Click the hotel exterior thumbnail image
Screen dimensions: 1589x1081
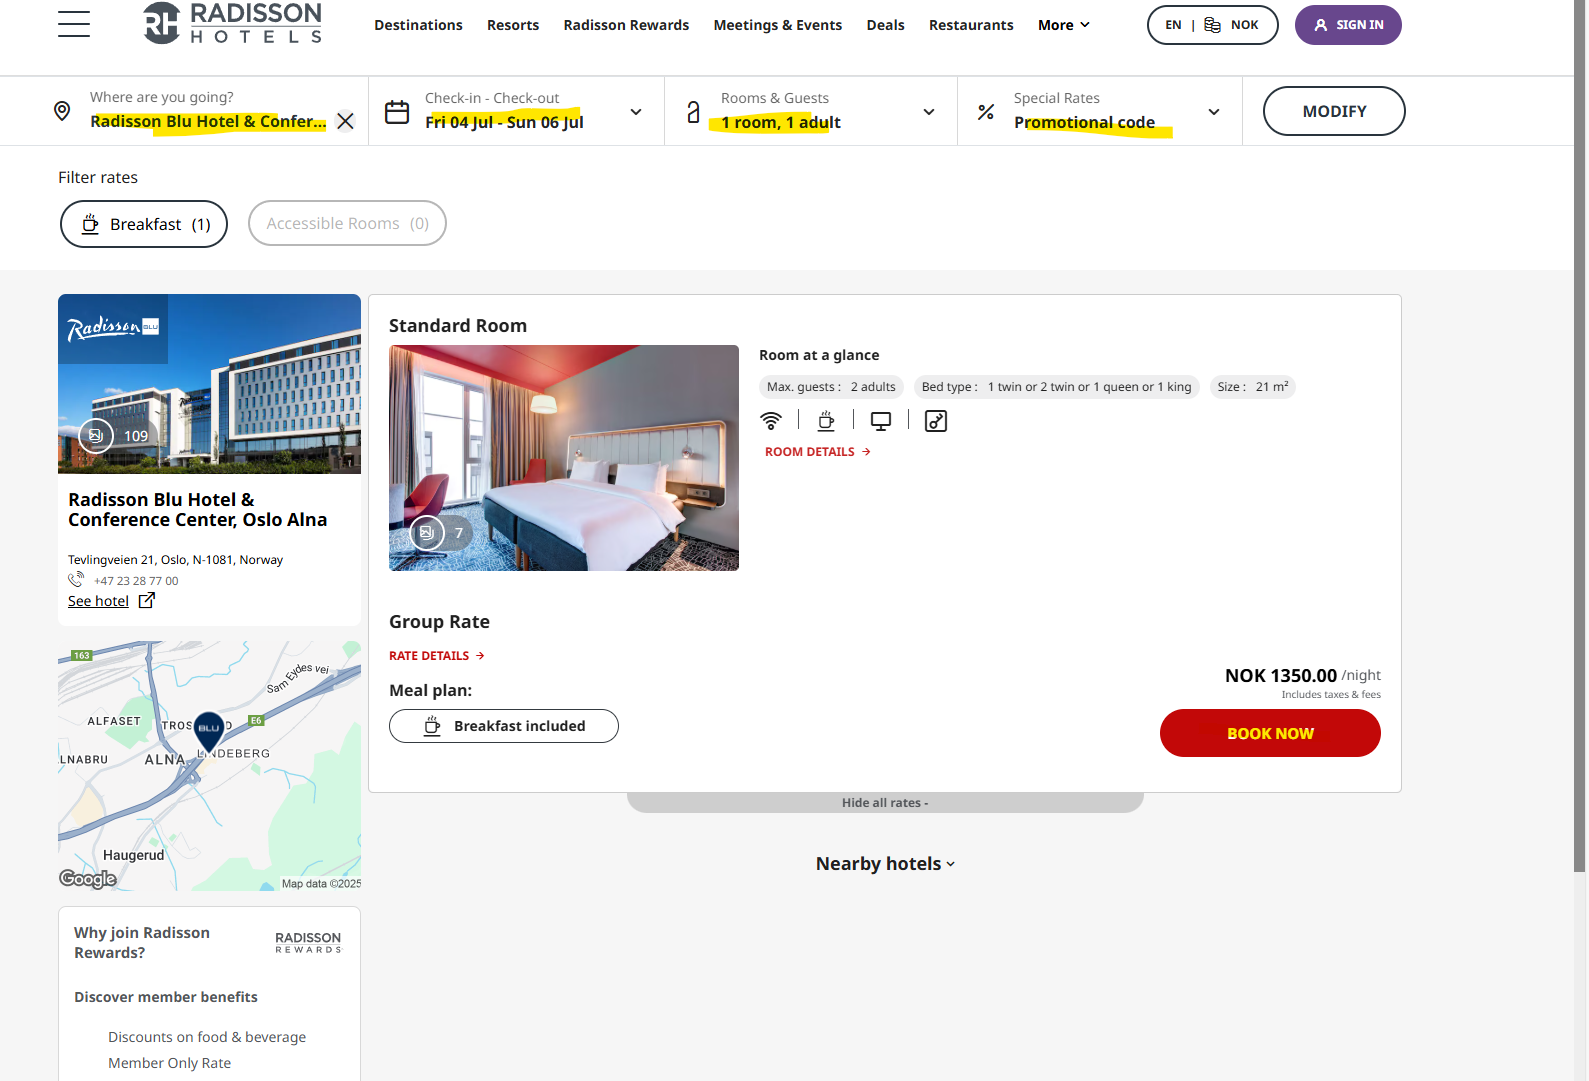[209, 384]
